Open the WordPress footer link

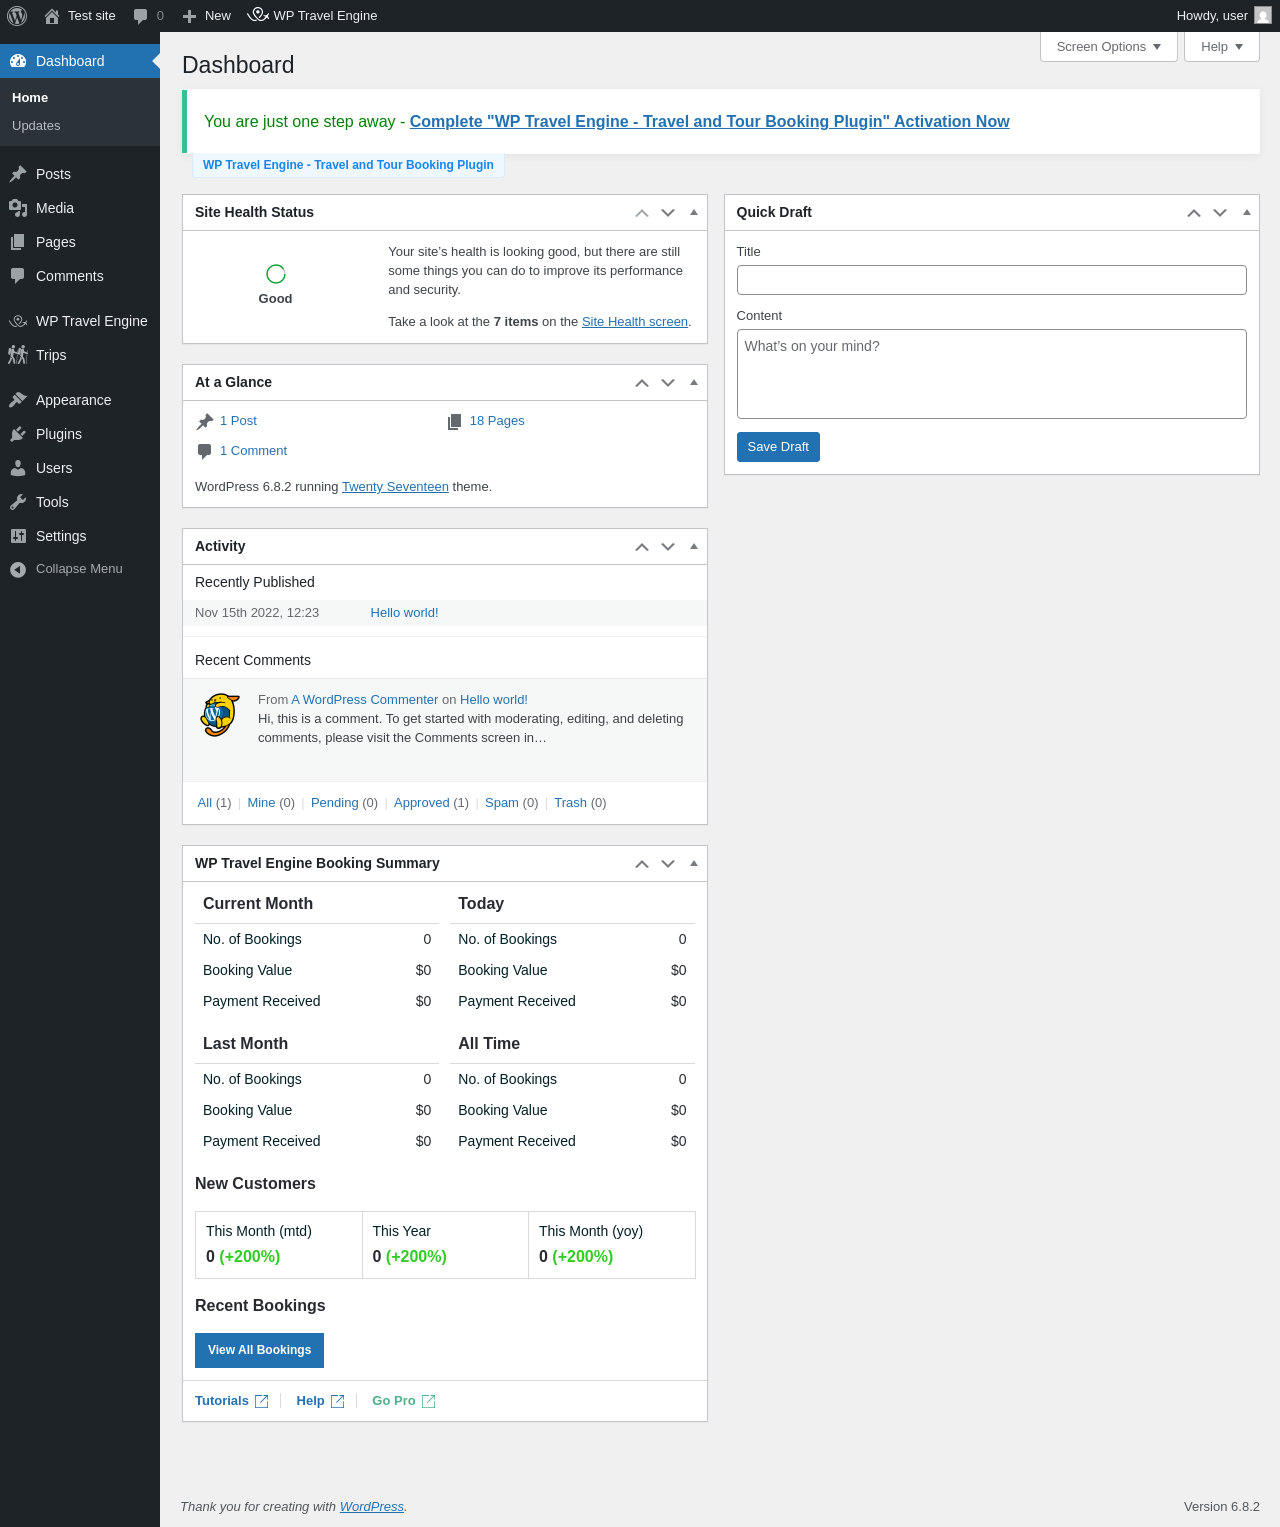point(372,1507)
